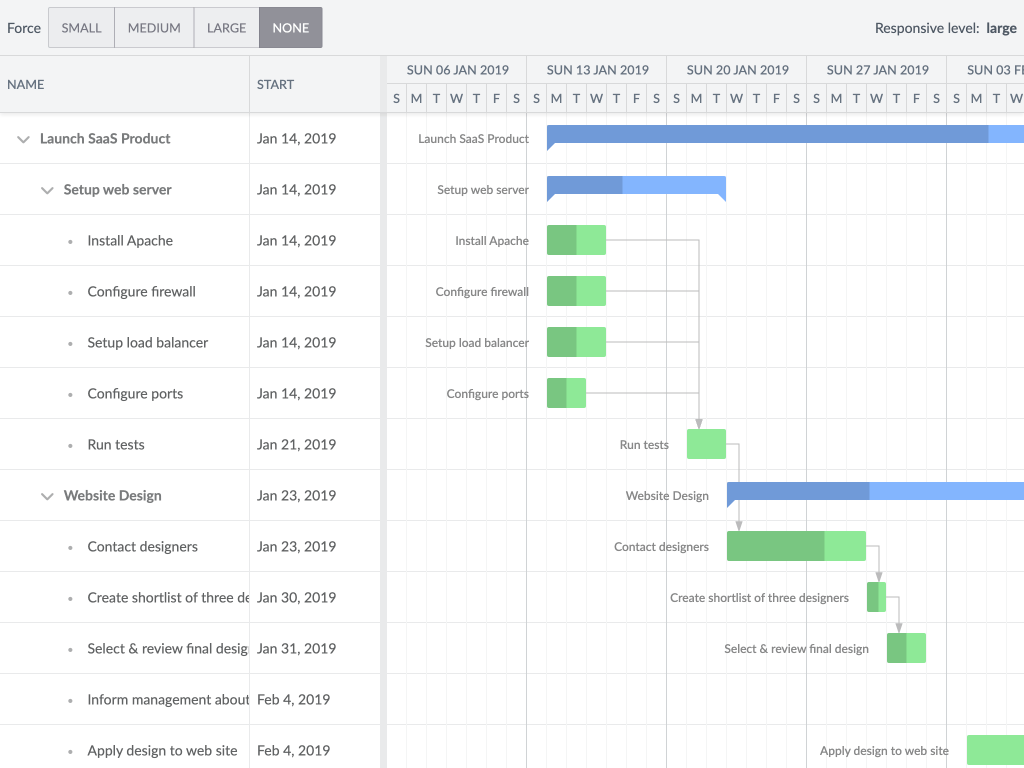Screen dimensions: 1024x768
Task: Click the Contact designers task bar
Action: coord(796,545)
